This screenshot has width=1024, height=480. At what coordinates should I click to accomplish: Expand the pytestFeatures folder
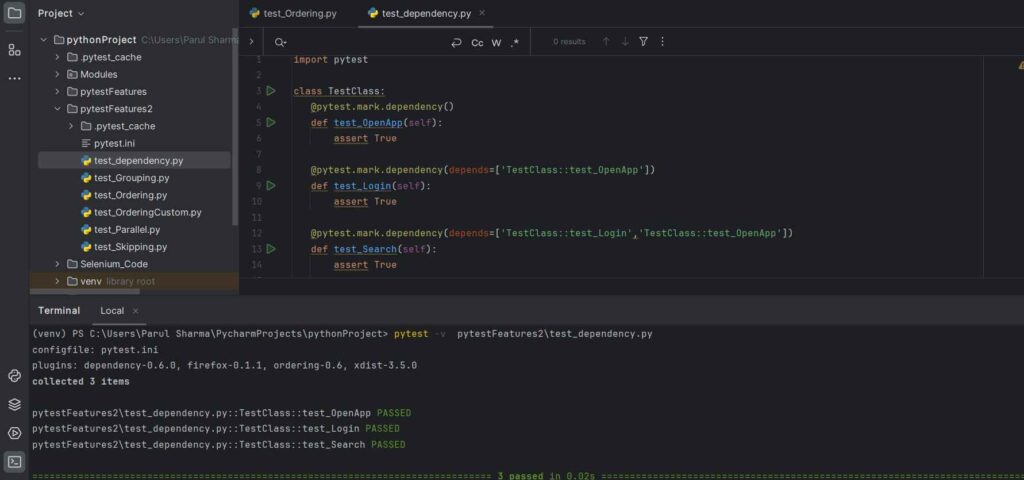(x=57, y=91)
